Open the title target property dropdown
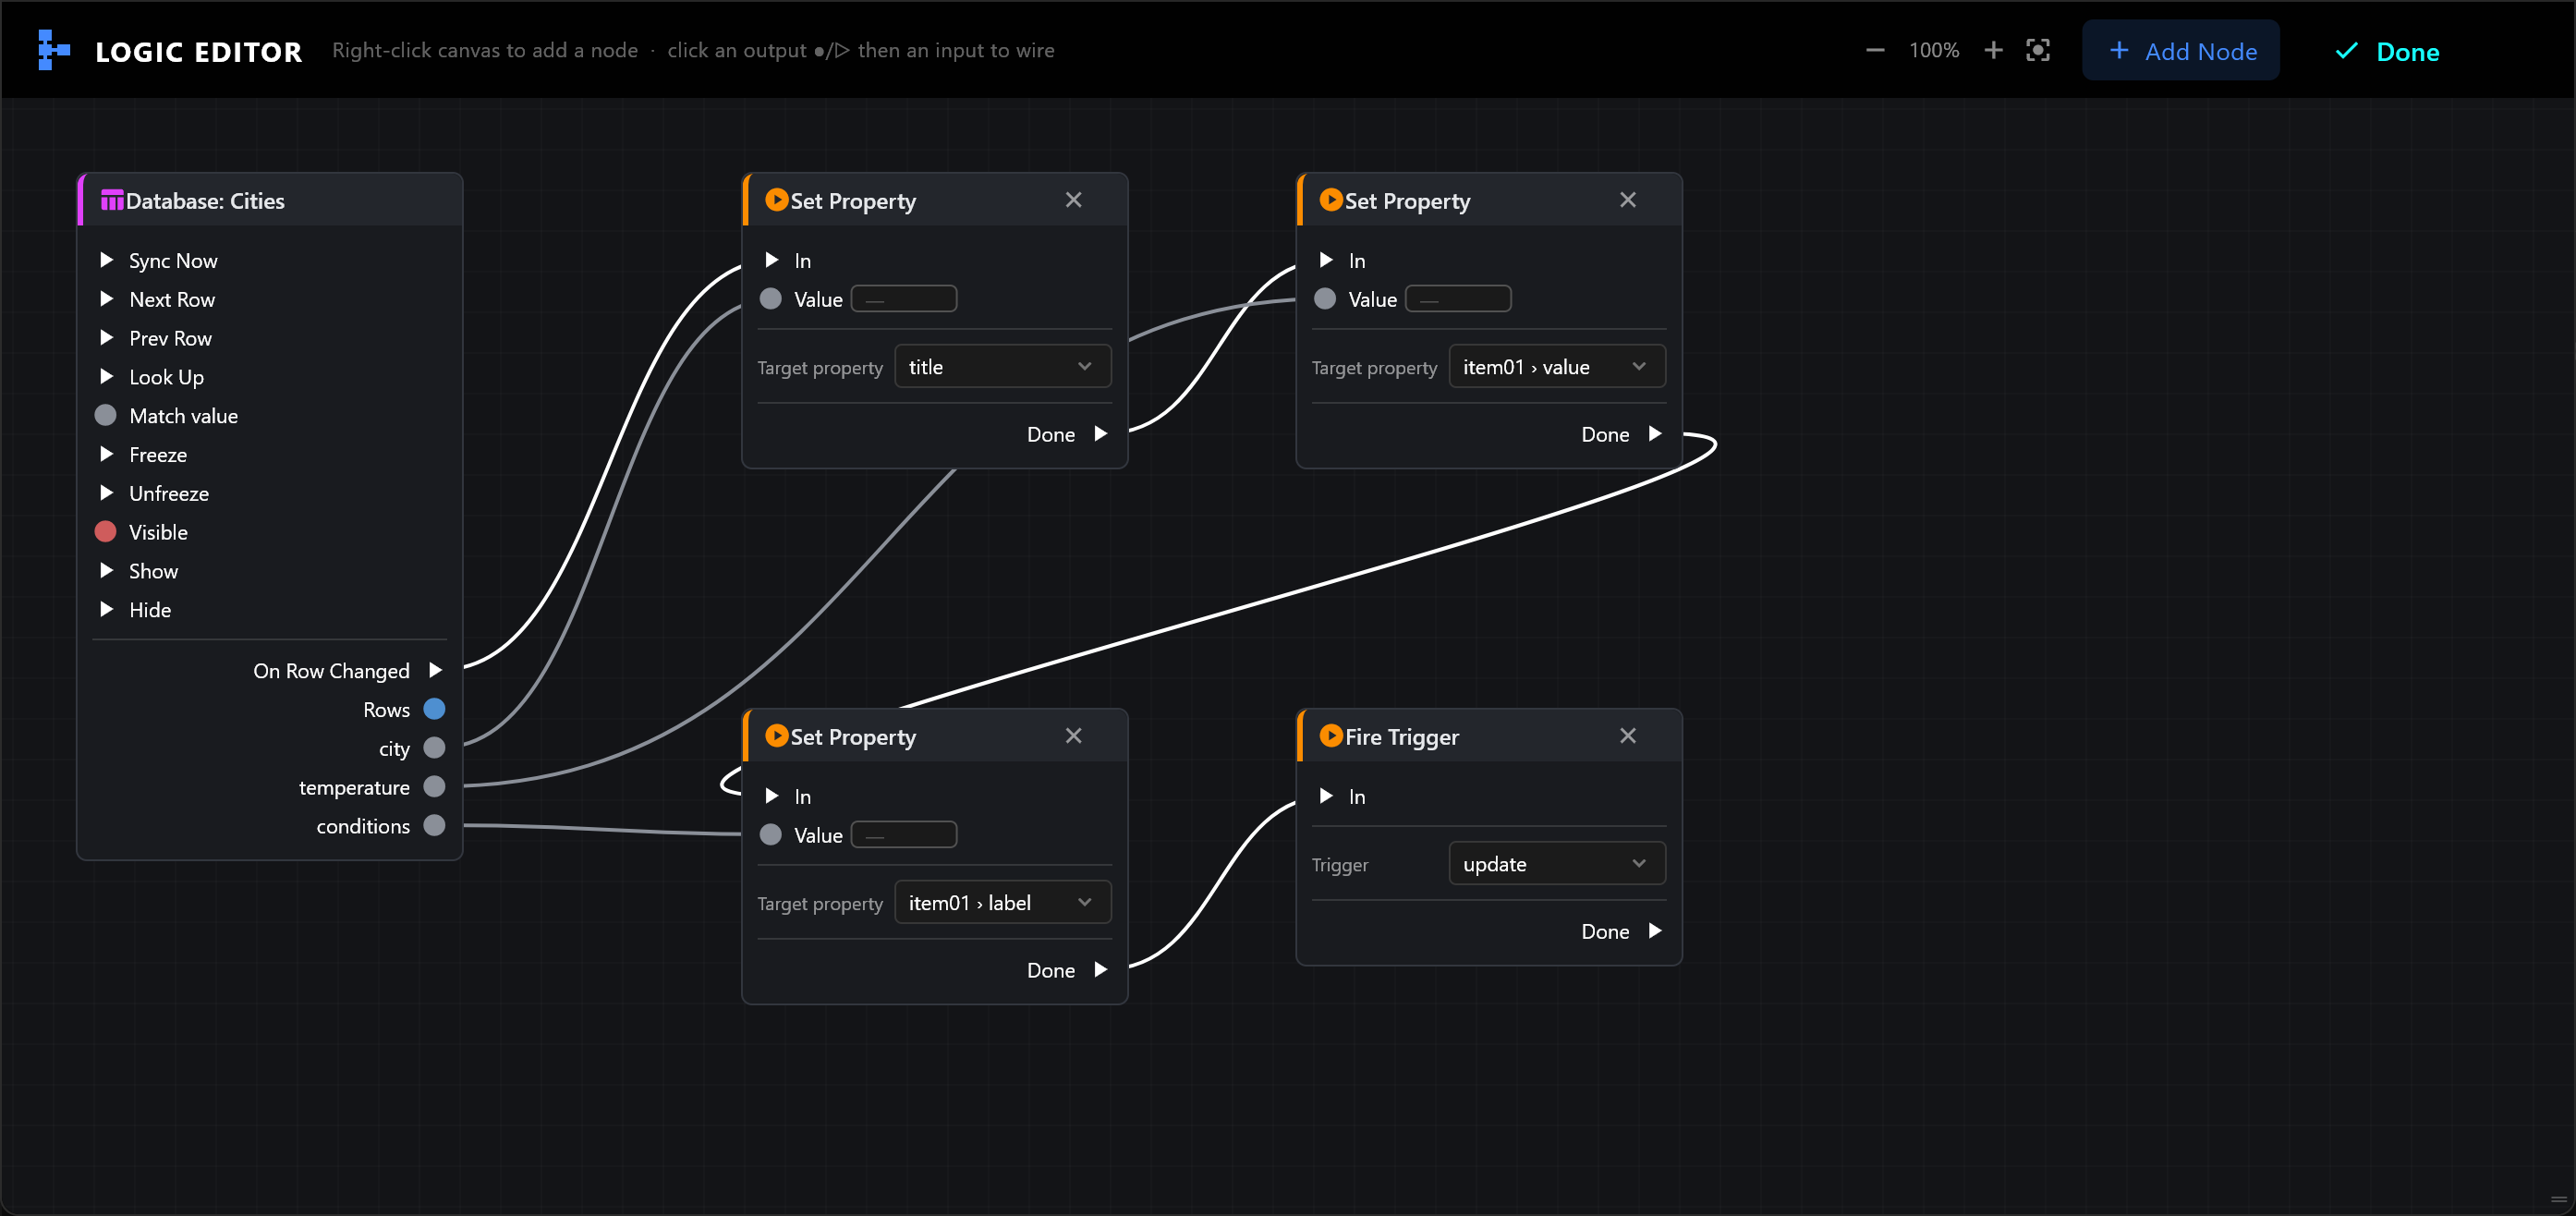This screenshot has width=2576, height=1216. [x=1003, y=366]
